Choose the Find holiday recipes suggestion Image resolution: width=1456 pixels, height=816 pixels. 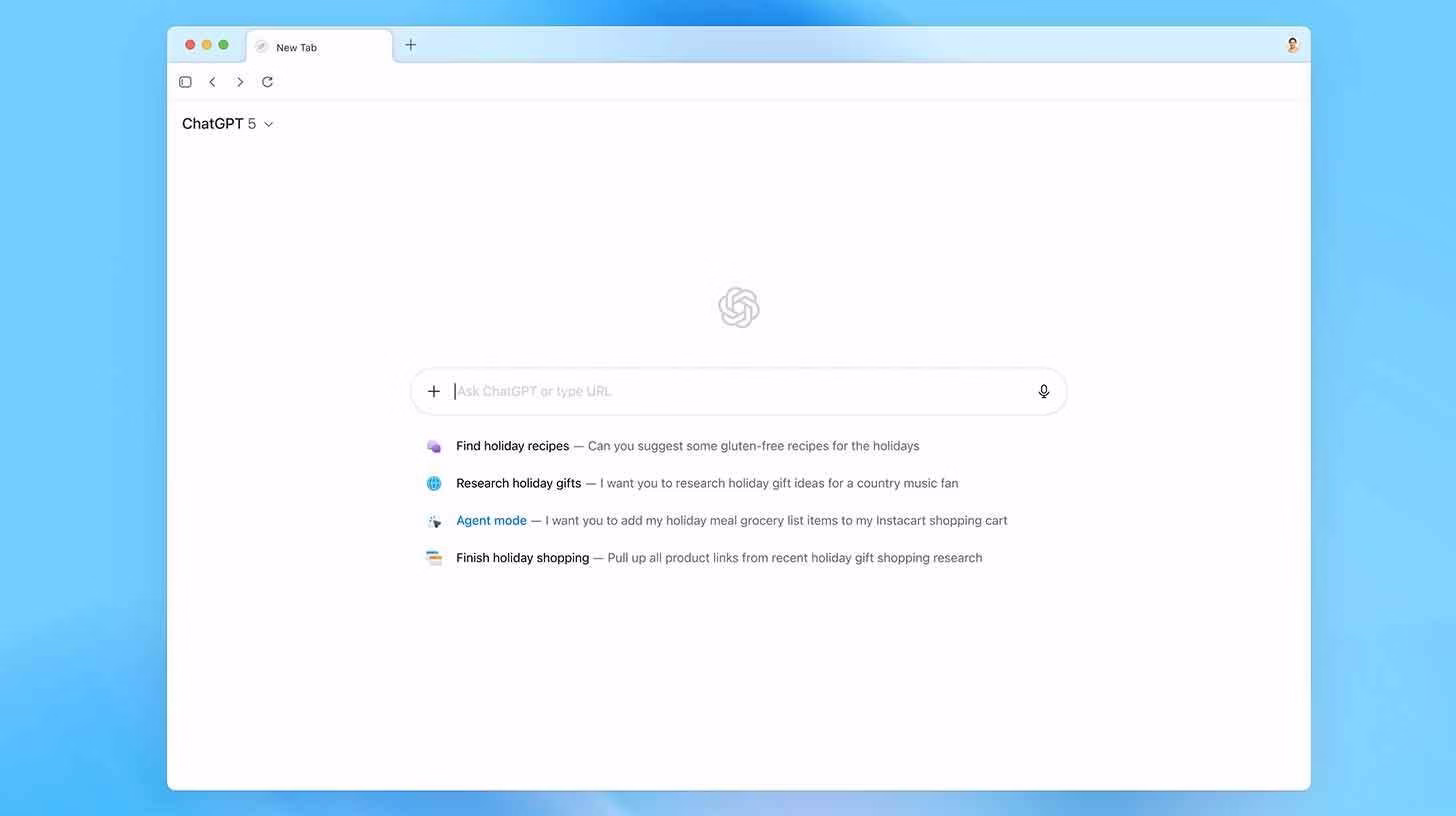click(x=687, y=446)
